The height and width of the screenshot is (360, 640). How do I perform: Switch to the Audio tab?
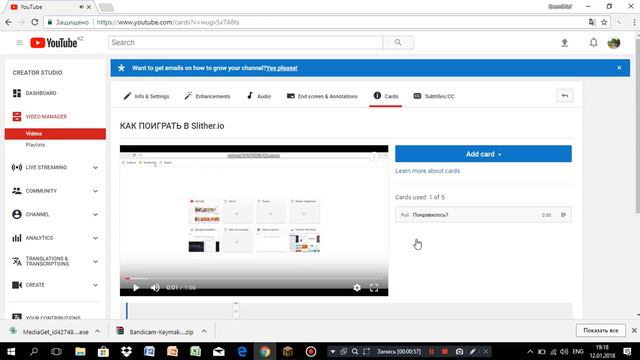(259, 96)
